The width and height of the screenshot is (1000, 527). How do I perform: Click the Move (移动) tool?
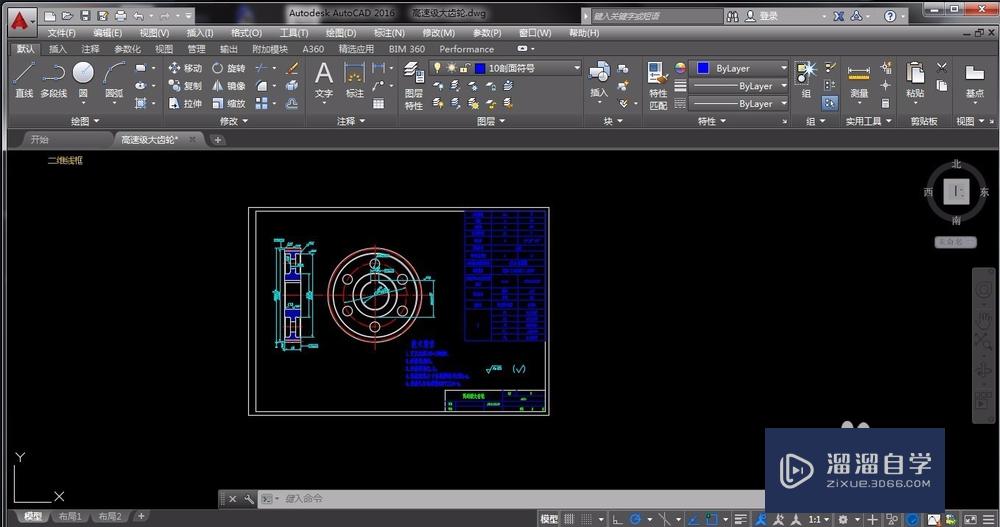click(185, 68)
